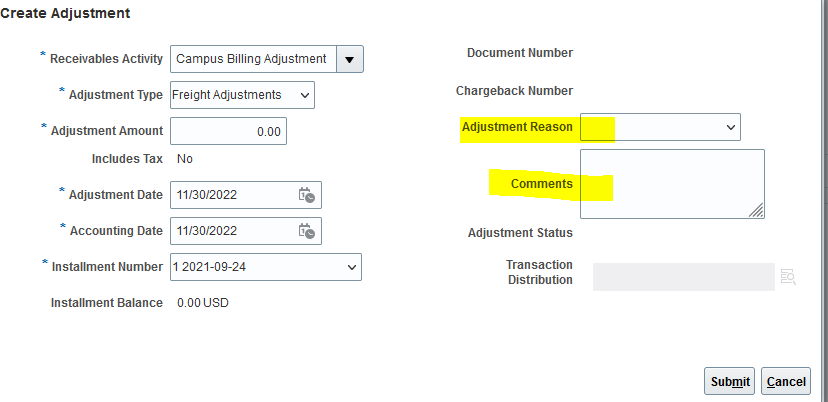Click the Transaction Distribution search icon

click(x=788, y=277)
